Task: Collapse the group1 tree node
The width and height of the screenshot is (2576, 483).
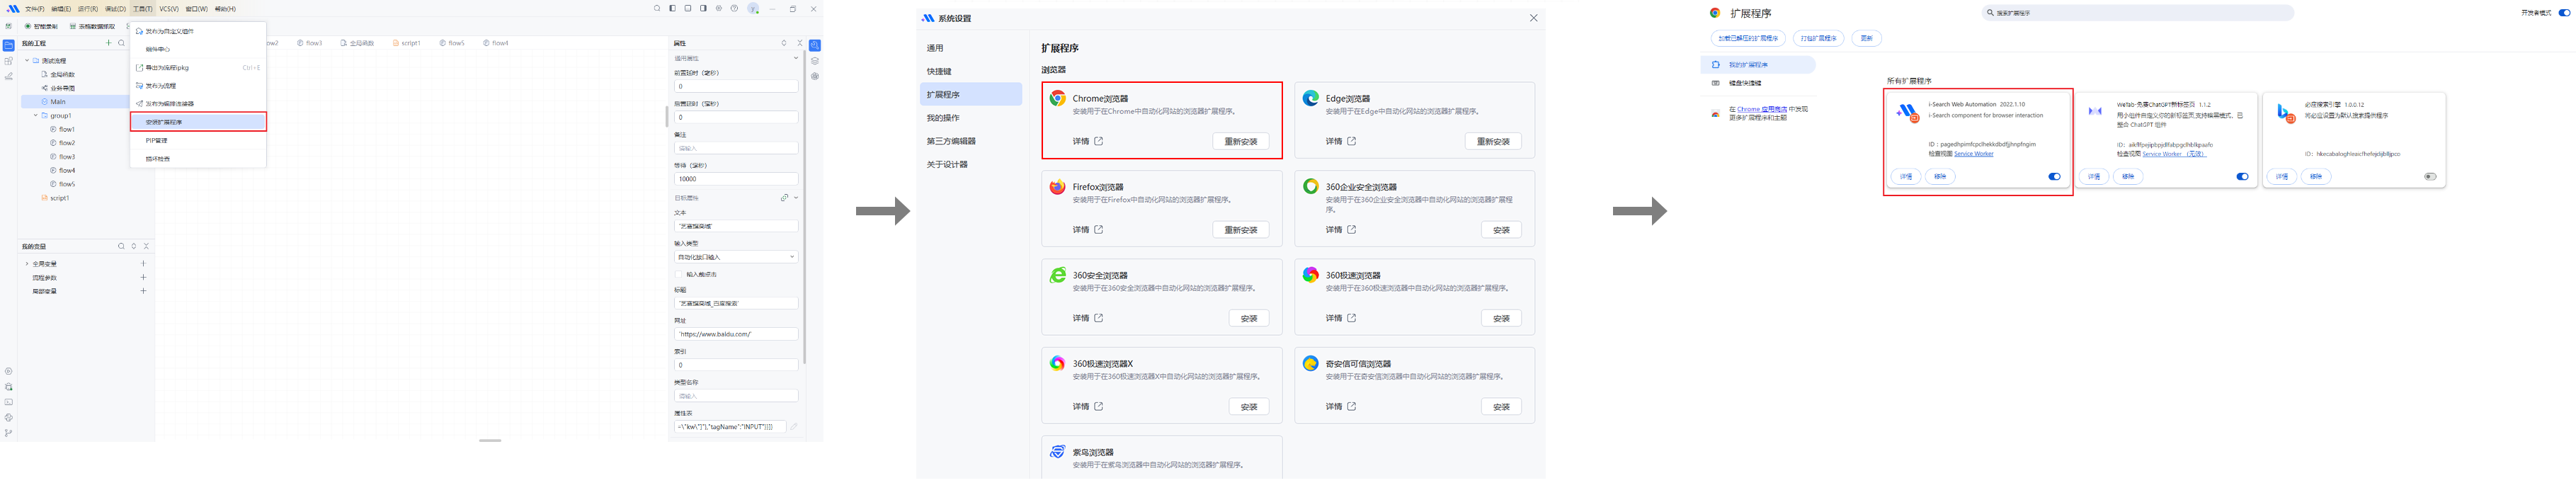Action: pyautogui.click(x=36, y=116)
